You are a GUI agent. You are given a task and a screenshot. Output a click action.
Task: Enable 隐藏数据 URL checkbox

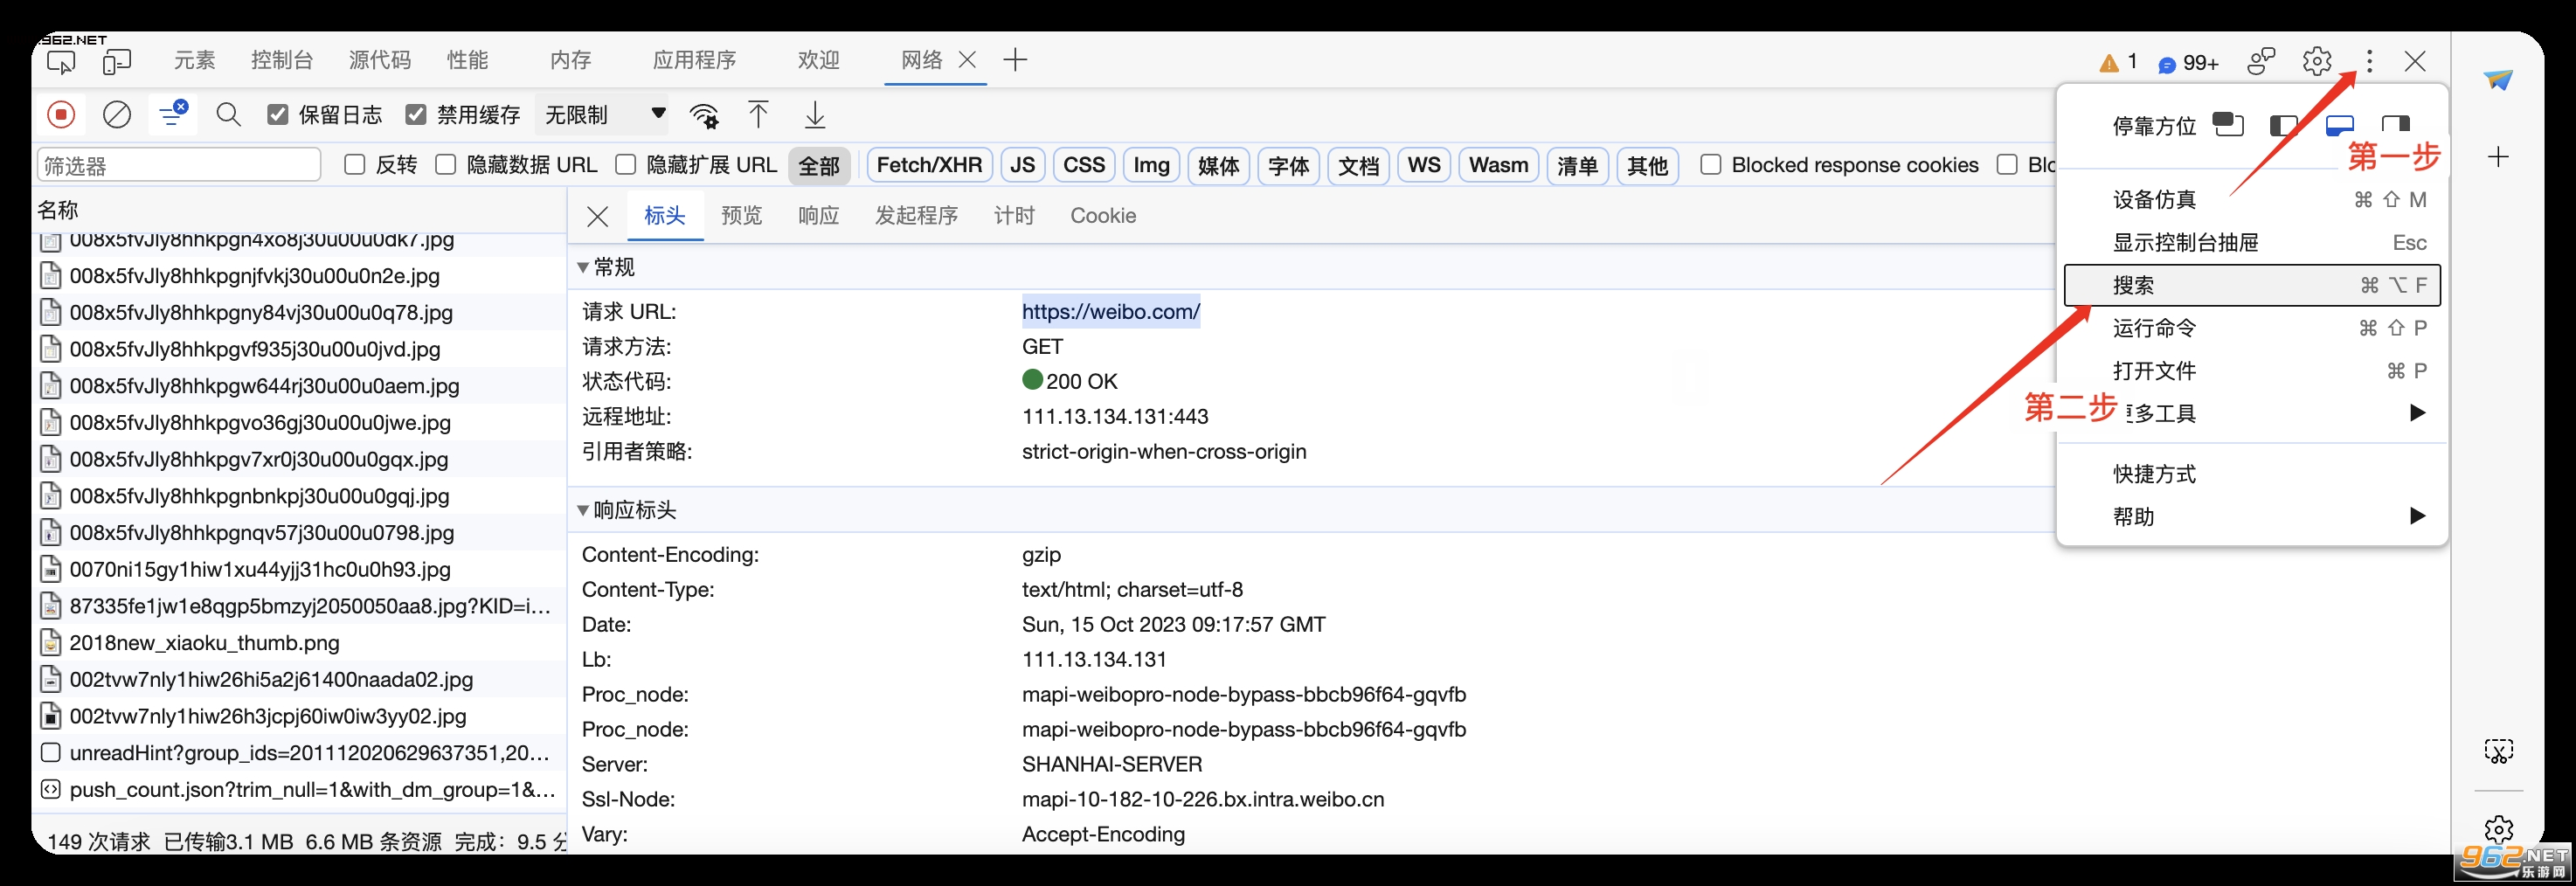tap(446, 165)
